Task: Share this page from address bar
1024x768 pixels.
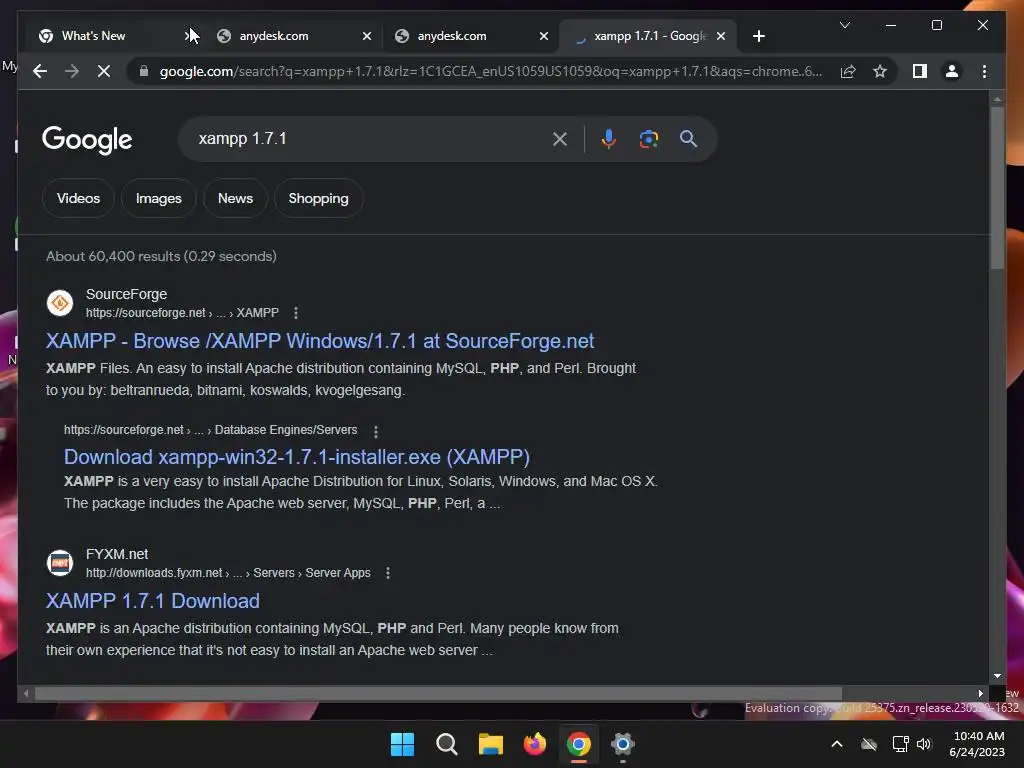Action: pos(848,71)
